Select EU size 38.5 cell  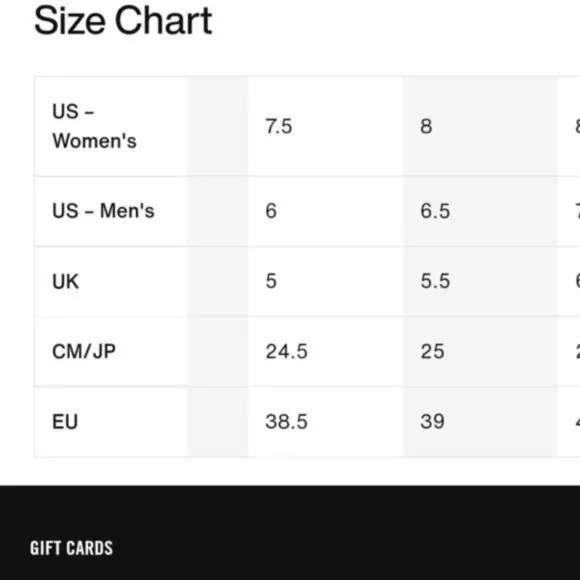coord(326,422)
